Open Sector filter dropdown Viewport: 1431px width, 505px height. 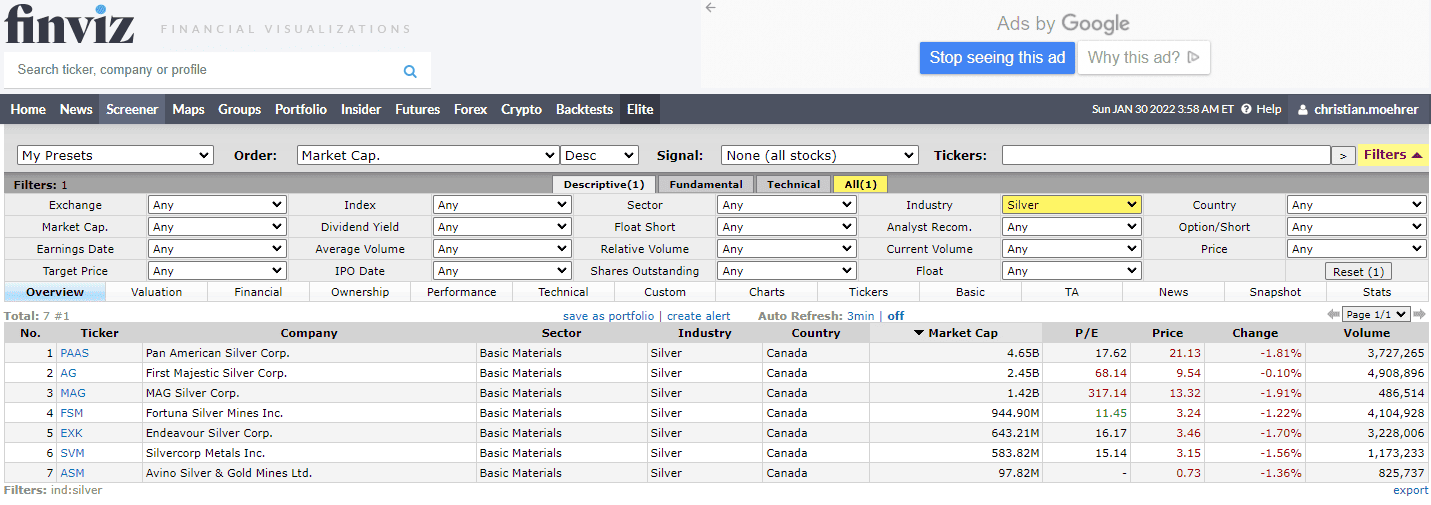(787, 205)
